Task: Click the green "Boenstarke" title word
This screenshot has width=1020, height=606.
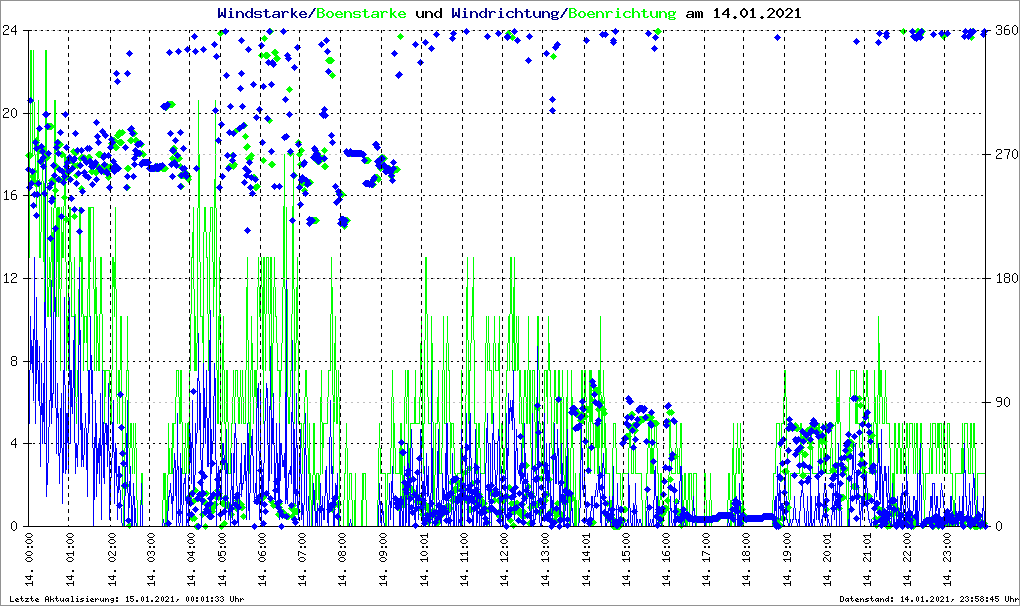Action: coord(361,13)
